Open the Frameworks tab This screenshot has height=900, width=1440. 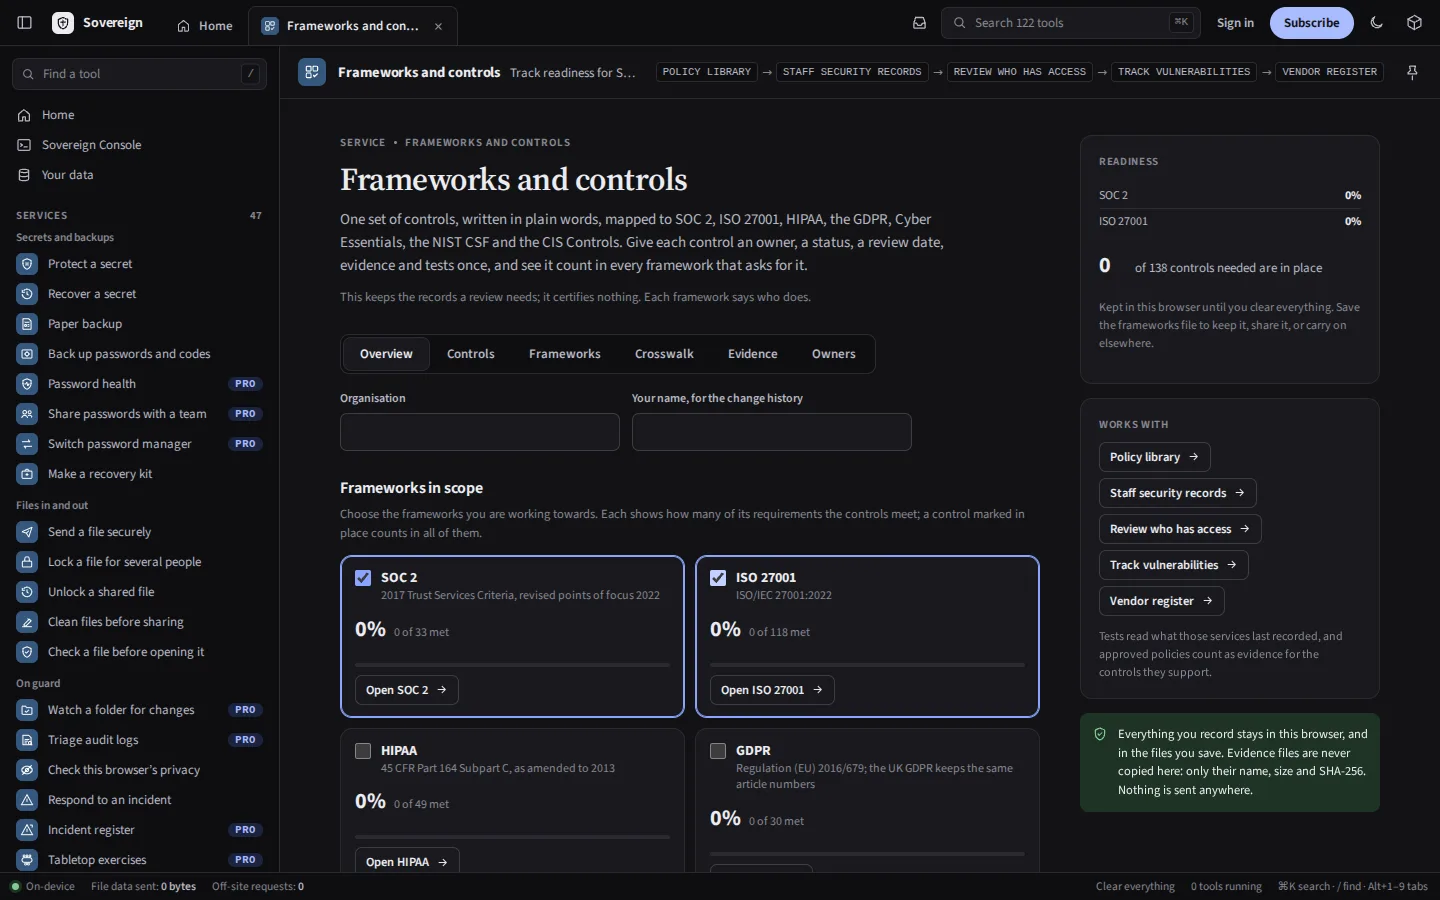[x=565, y=354]
